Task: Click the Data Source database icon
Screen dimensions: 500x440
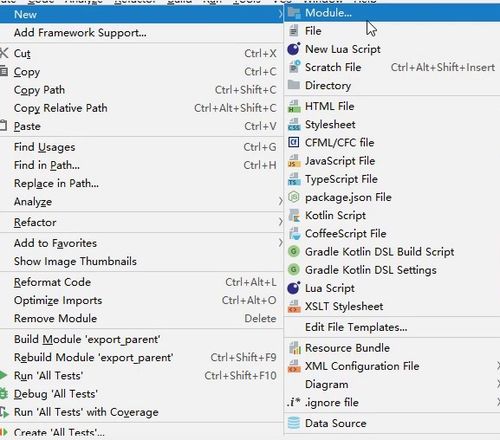Action: pyautogui.click(x=294, y=423)
